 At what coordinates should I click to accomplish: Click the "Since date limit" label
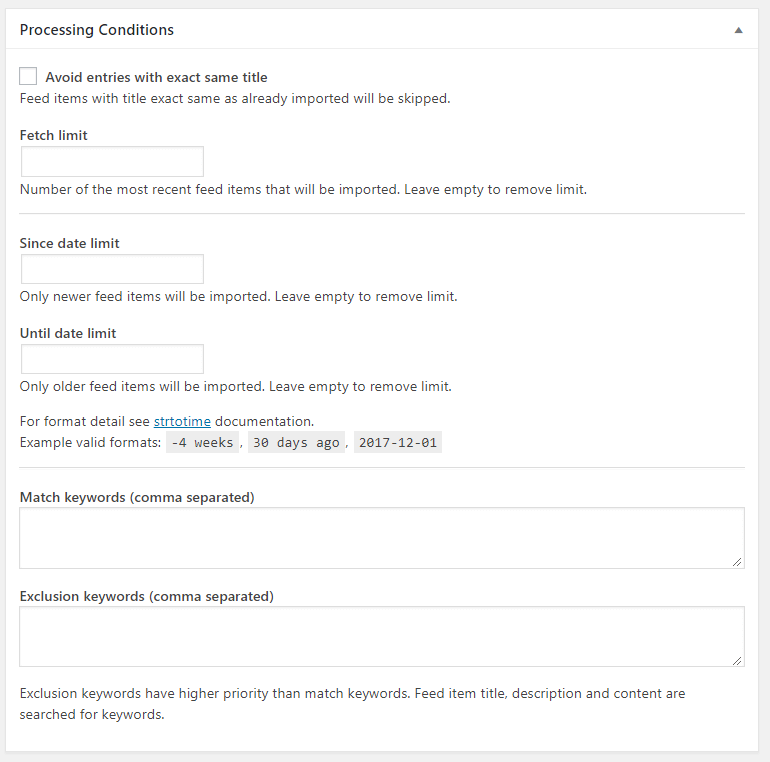pos(70,243)
